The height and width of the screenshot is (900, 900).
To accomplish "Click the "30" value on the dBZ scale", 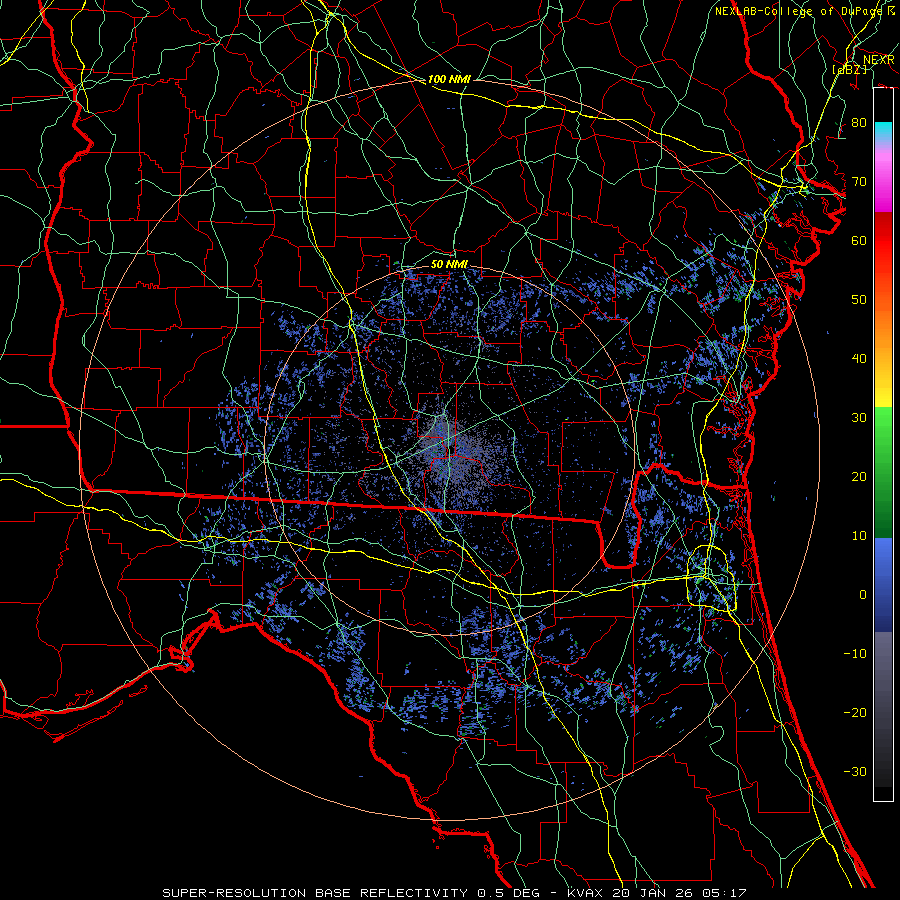I will click(x=859, y=417).
